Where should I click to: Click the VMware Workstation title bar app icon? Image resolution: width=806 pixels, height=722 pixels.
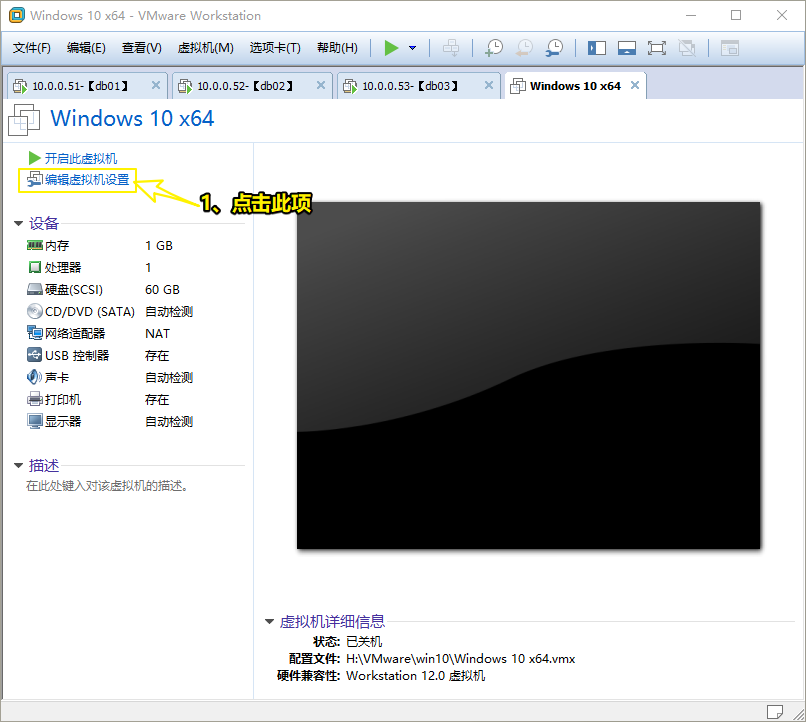pyautogui.click(x=17, y=15)
